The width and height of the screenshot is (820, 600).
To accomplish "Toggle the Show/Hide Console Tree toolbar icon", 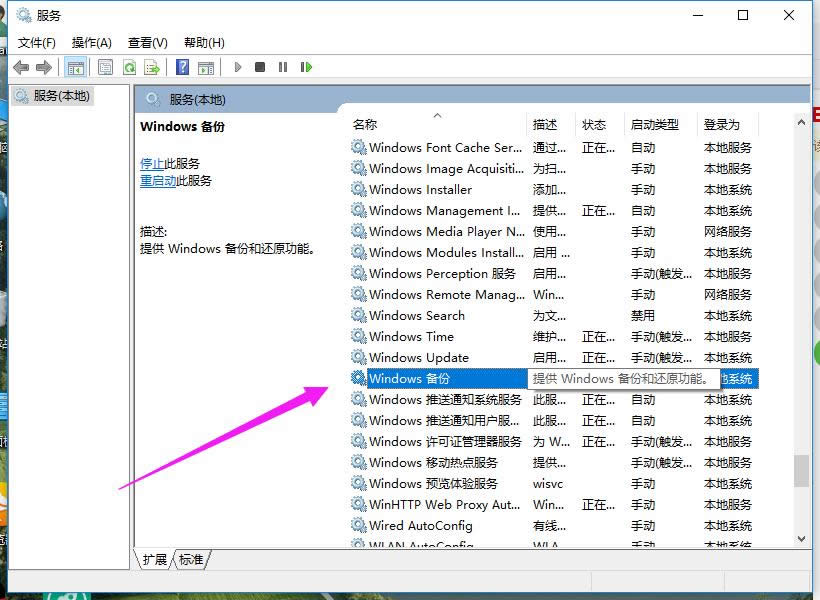I will pos(76,66).
